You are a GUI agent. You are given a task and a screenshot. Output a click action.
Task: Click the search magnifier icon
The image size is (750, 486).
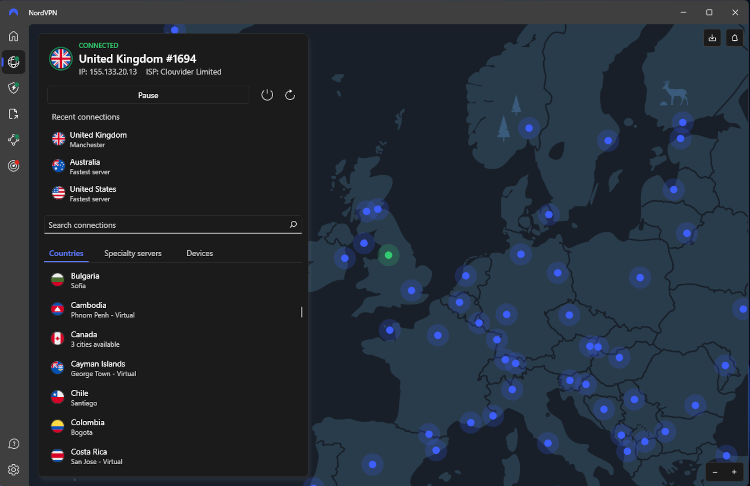pos(293,224)
